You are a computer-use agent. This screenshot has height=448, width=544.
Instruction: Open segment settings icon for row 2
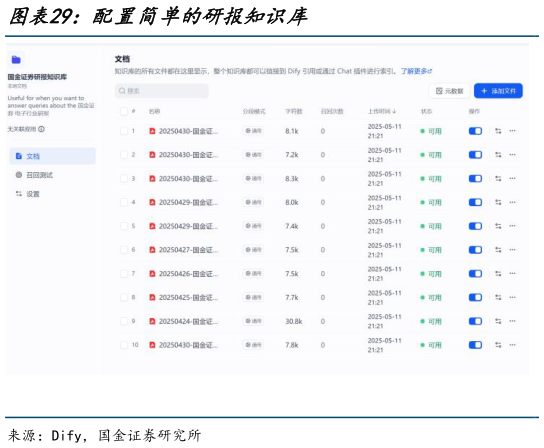[498, 155]
